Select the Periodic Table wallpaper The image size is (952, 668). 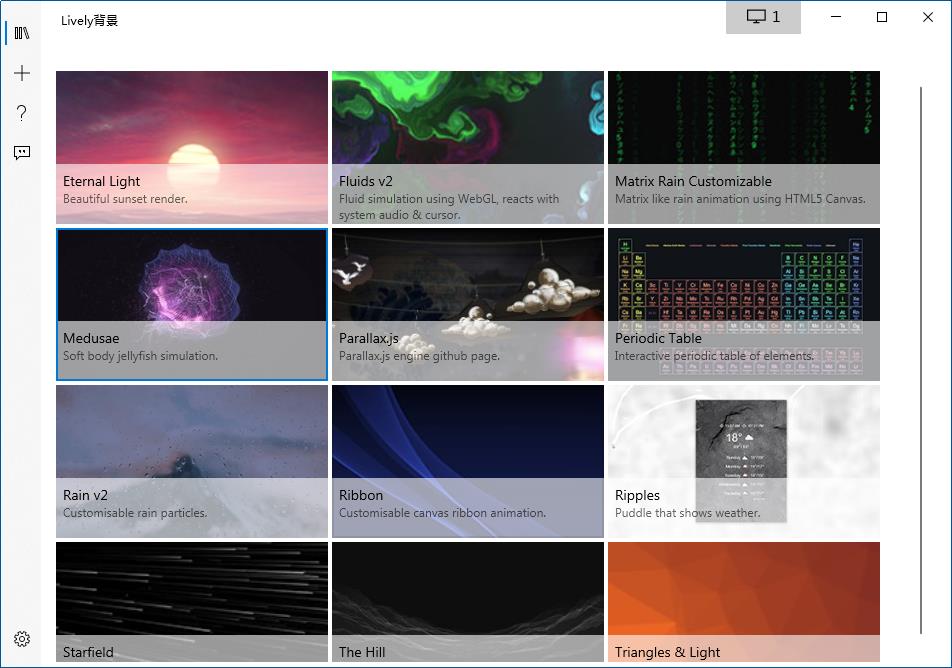[744, 305]
